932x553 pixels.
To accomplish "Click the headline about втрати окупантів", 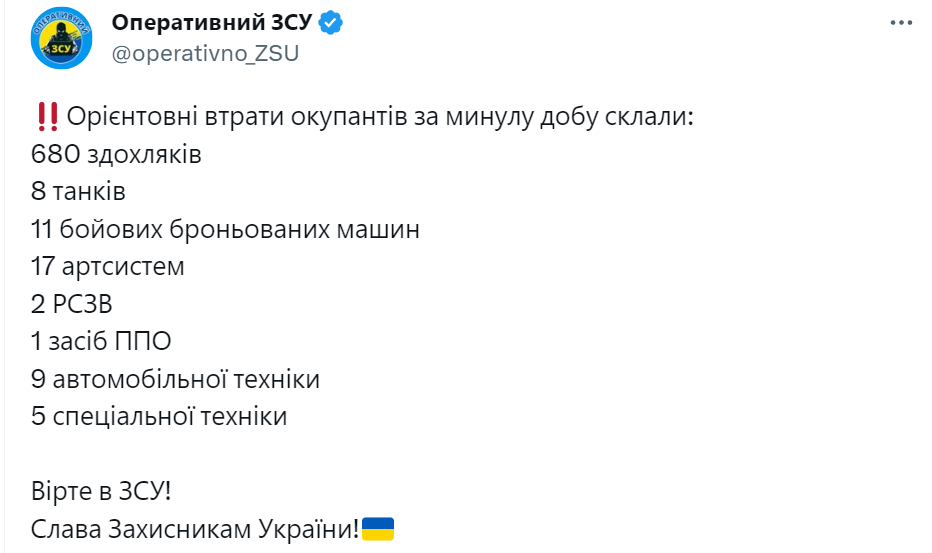I will coord(380,117).
